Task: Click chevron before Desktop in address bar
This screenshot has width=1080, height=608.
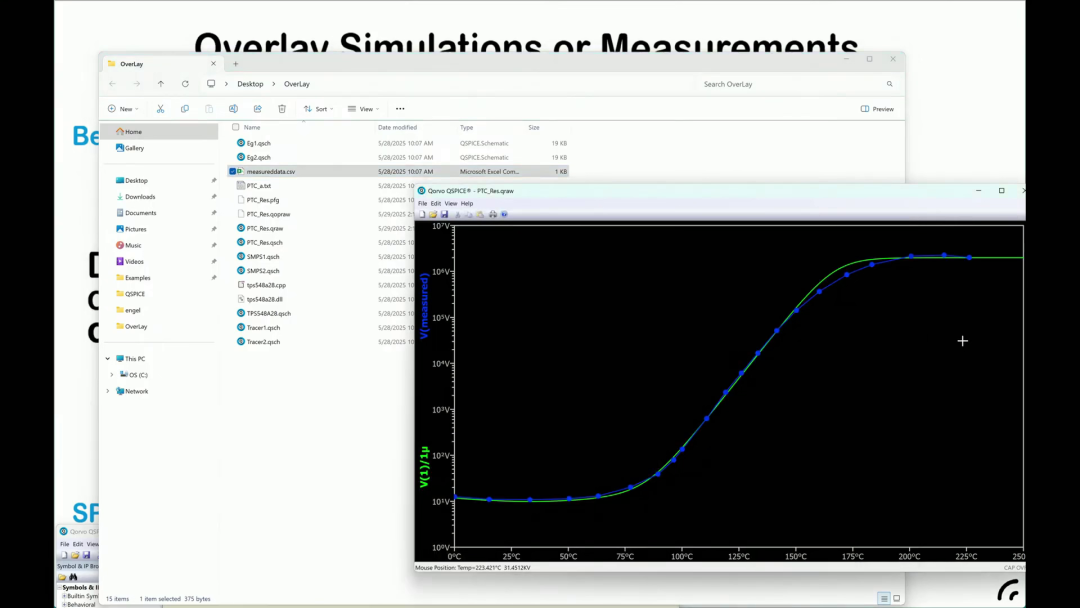Action: coord(226,84)
